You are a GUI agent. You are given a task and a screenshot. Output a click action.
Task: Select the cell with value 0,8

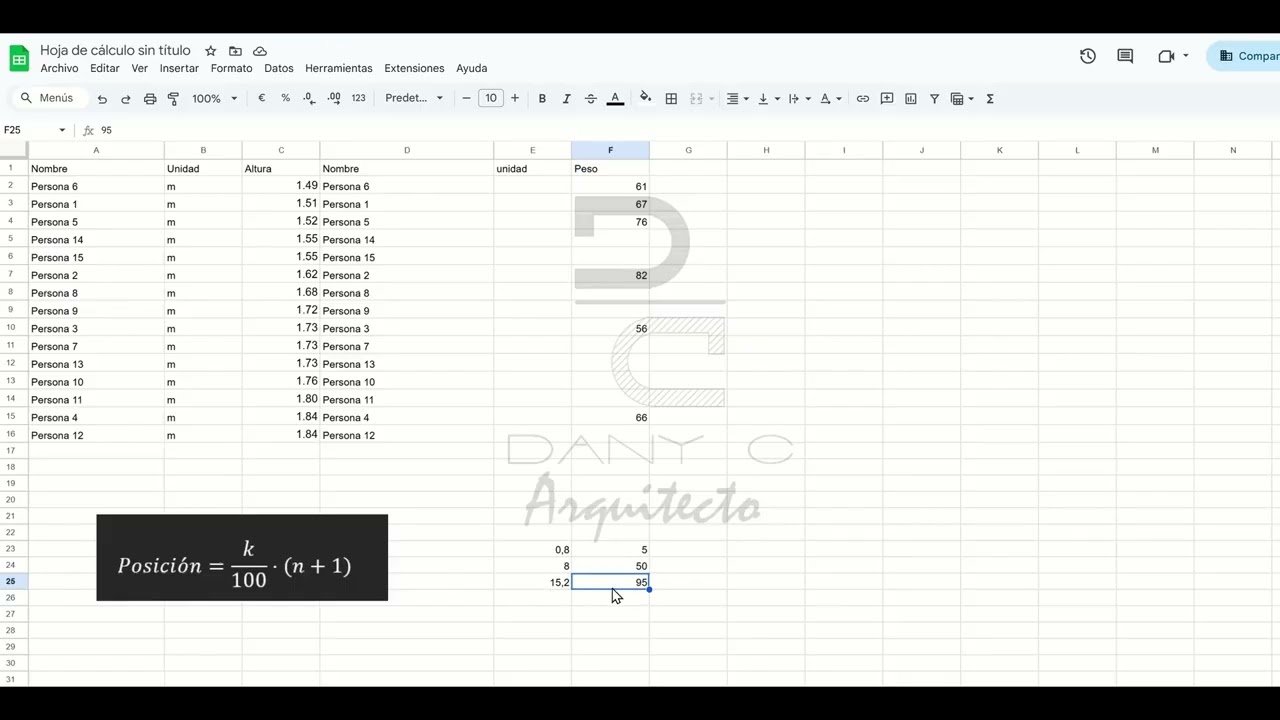tap(532, 550)
